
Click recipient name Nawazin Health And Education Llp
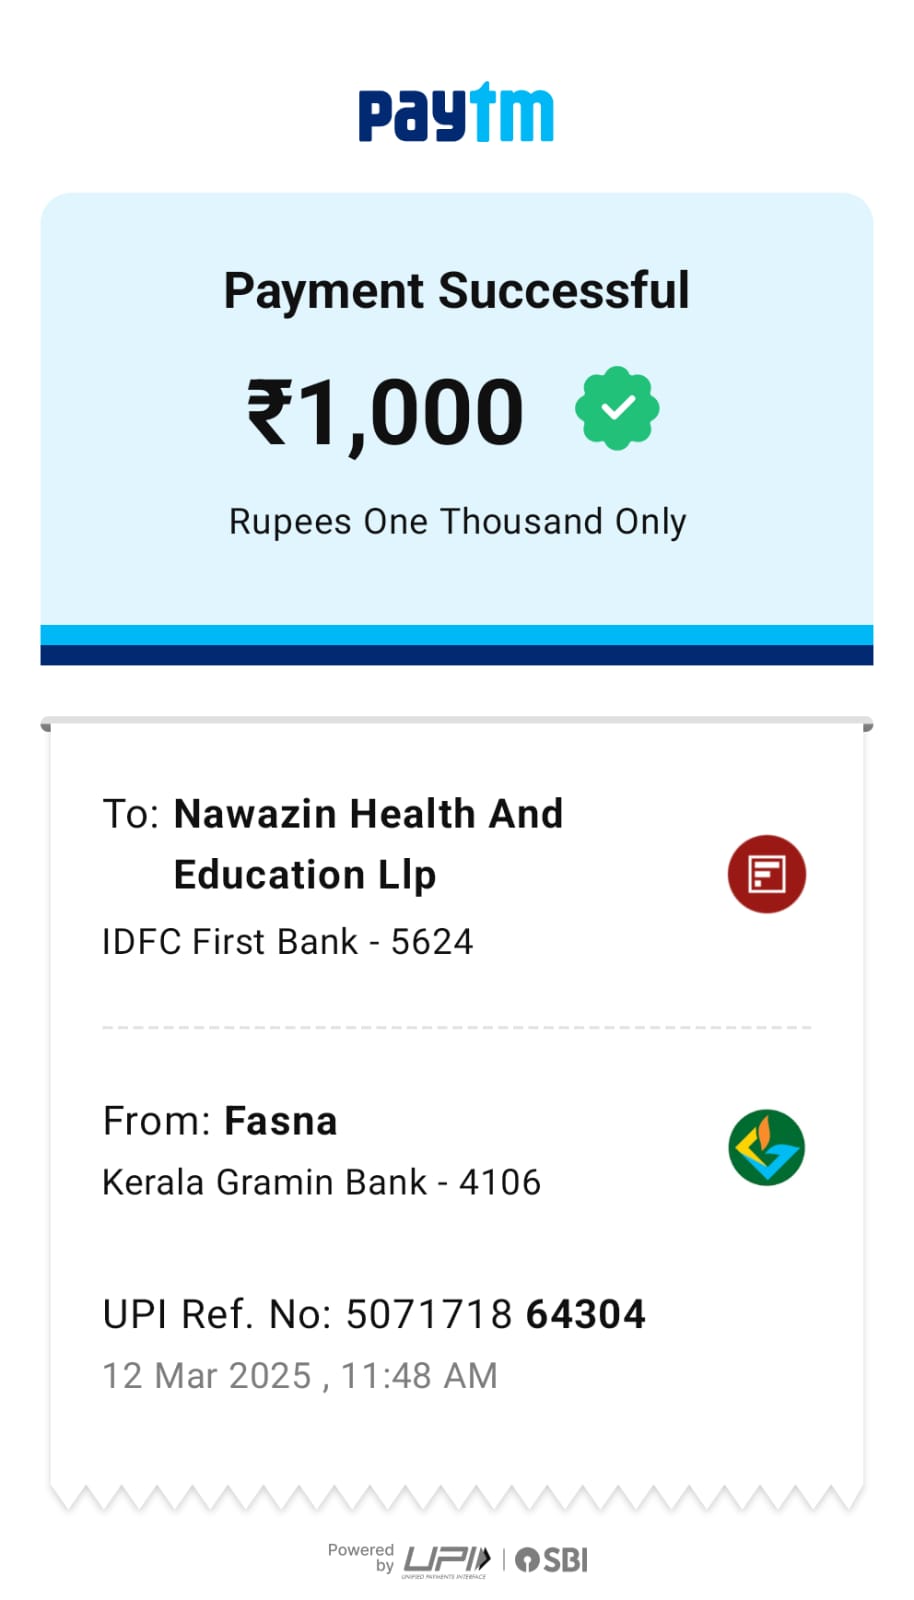coord(368,843)
